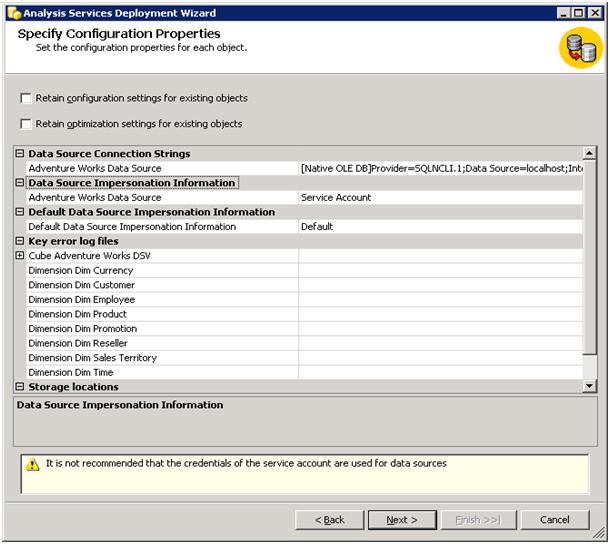
Task: Expand Cube Adventure Works DSV node
Action: [19, 256]
